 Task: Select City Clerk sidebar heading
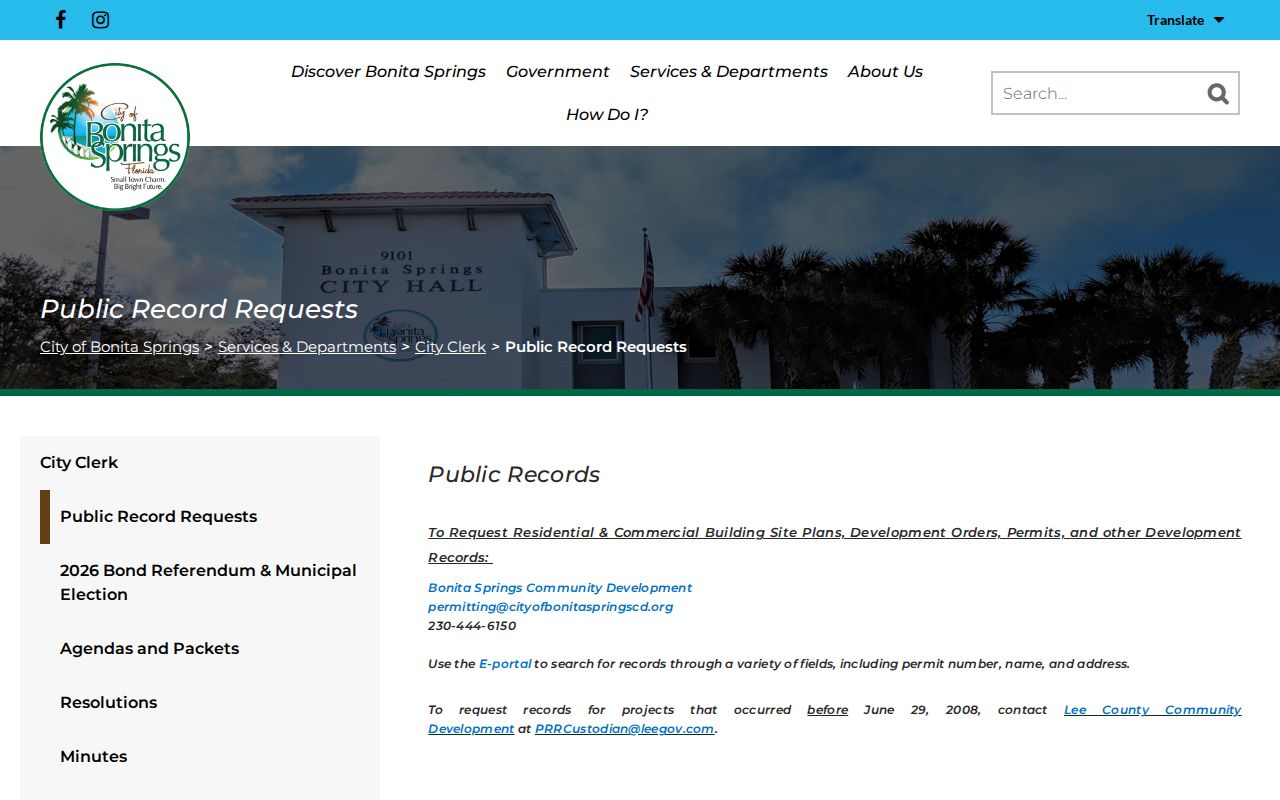point(79,462)
